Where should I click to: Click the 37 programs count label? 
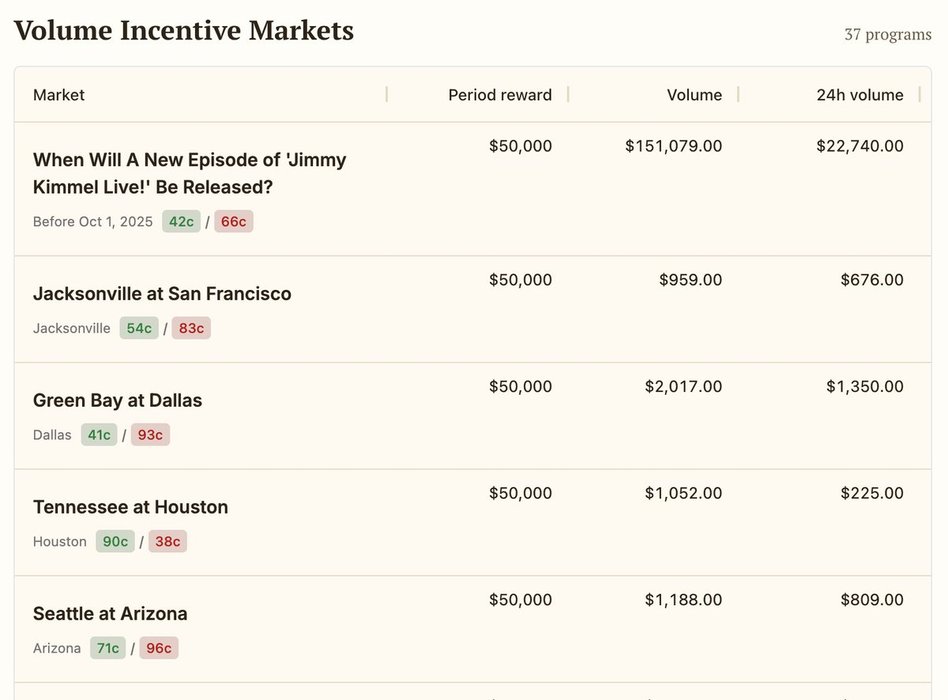[x=887, y=34]
